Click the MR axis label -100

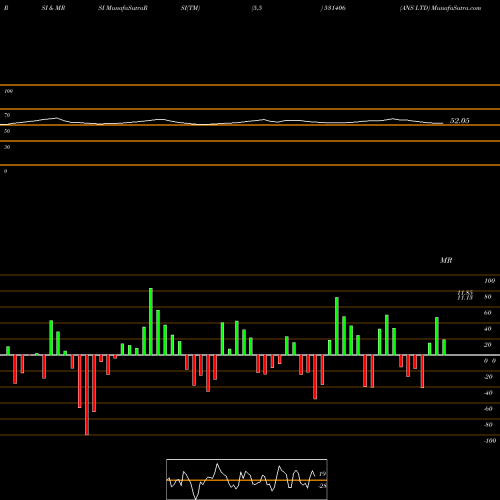[x=490, y=441]
